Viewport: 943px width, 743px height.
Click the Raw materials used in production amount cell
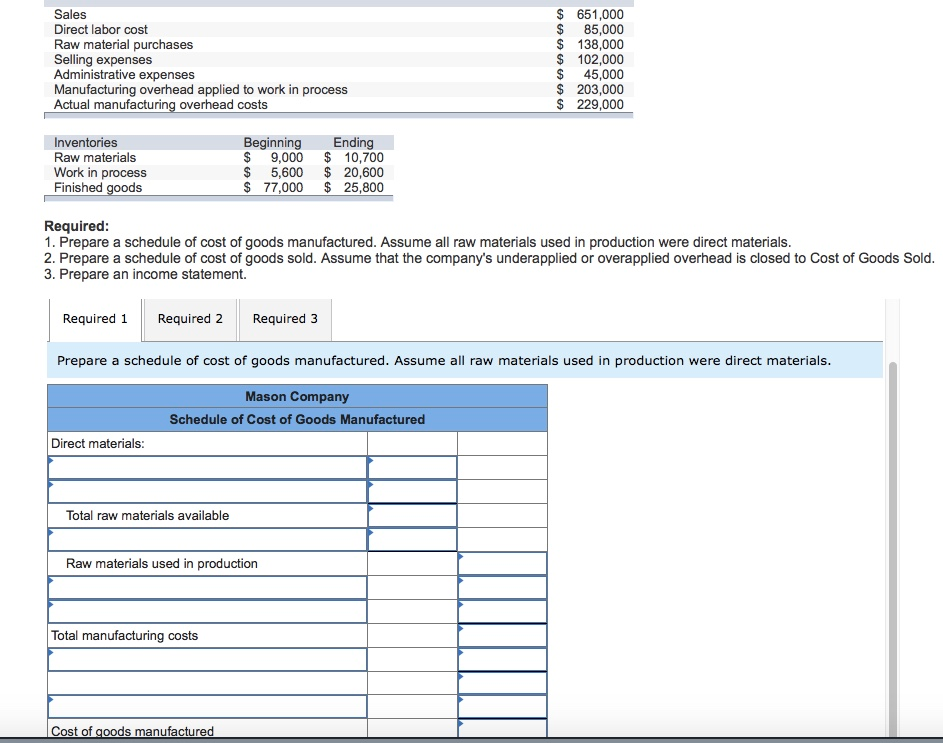point(500,563)
